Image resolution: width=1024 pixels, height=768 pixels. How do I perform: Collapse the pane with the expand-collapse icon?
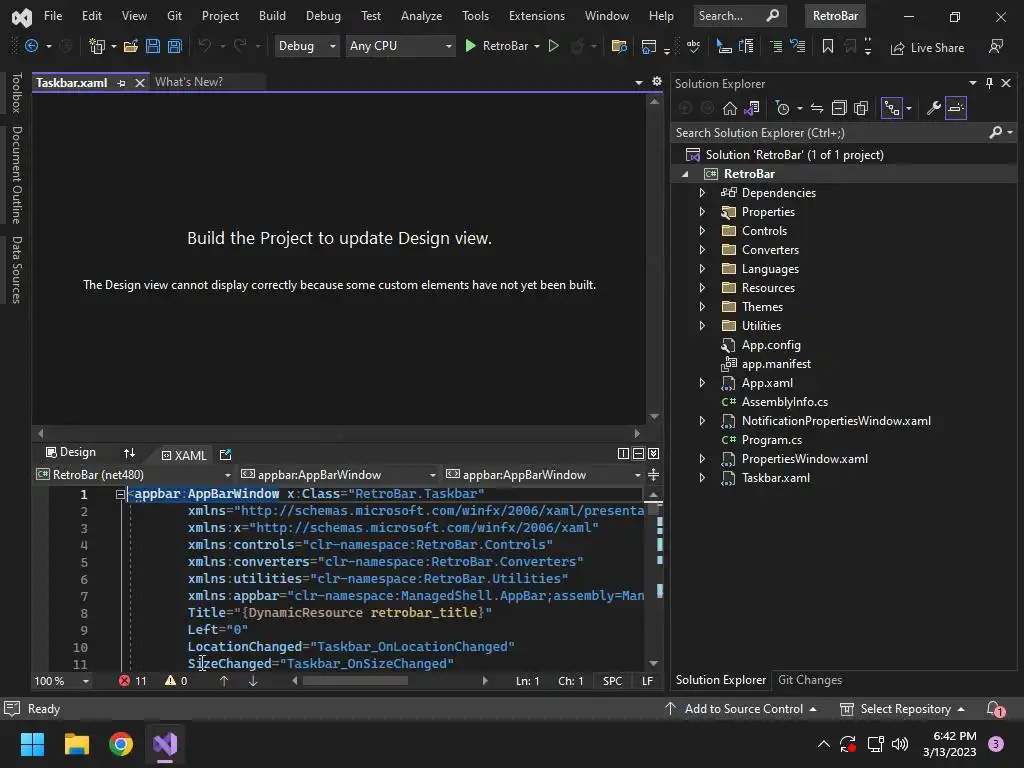pos(654,454)
